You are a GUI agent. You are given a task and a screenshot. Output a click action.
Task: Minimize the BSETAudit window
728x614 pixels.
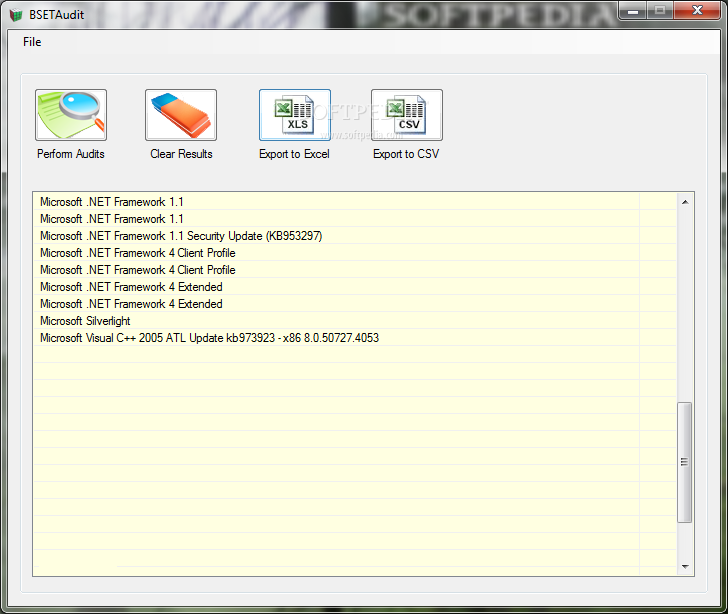(x=633, y=11)
